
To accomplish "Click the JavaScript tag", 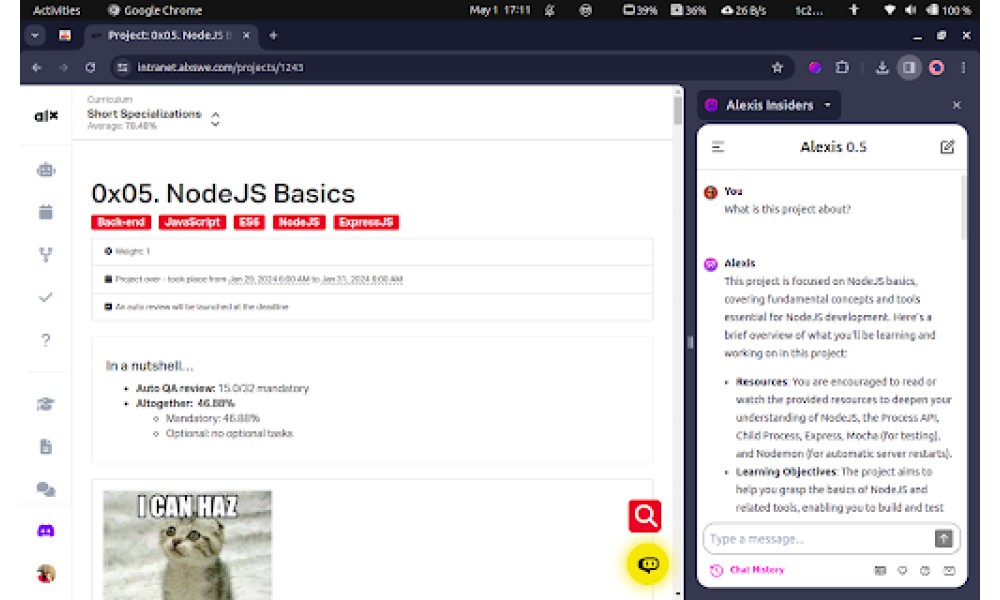I will pos(192,223).
